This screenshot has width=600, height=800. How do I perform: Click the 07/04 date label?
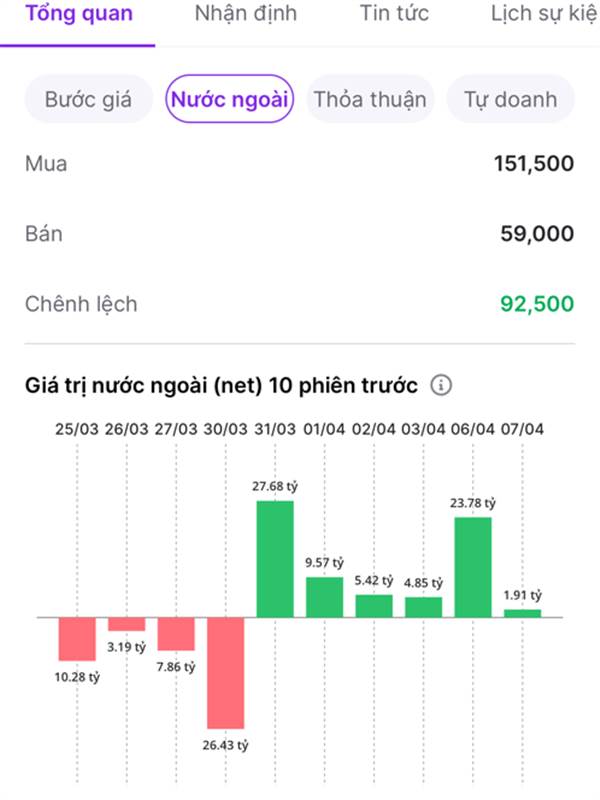tap(522, 429)
